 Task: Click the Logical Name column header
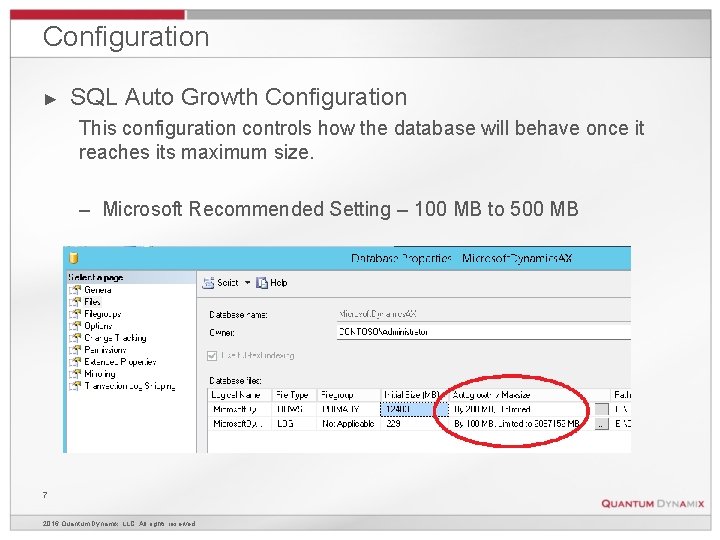pos(239,395)
